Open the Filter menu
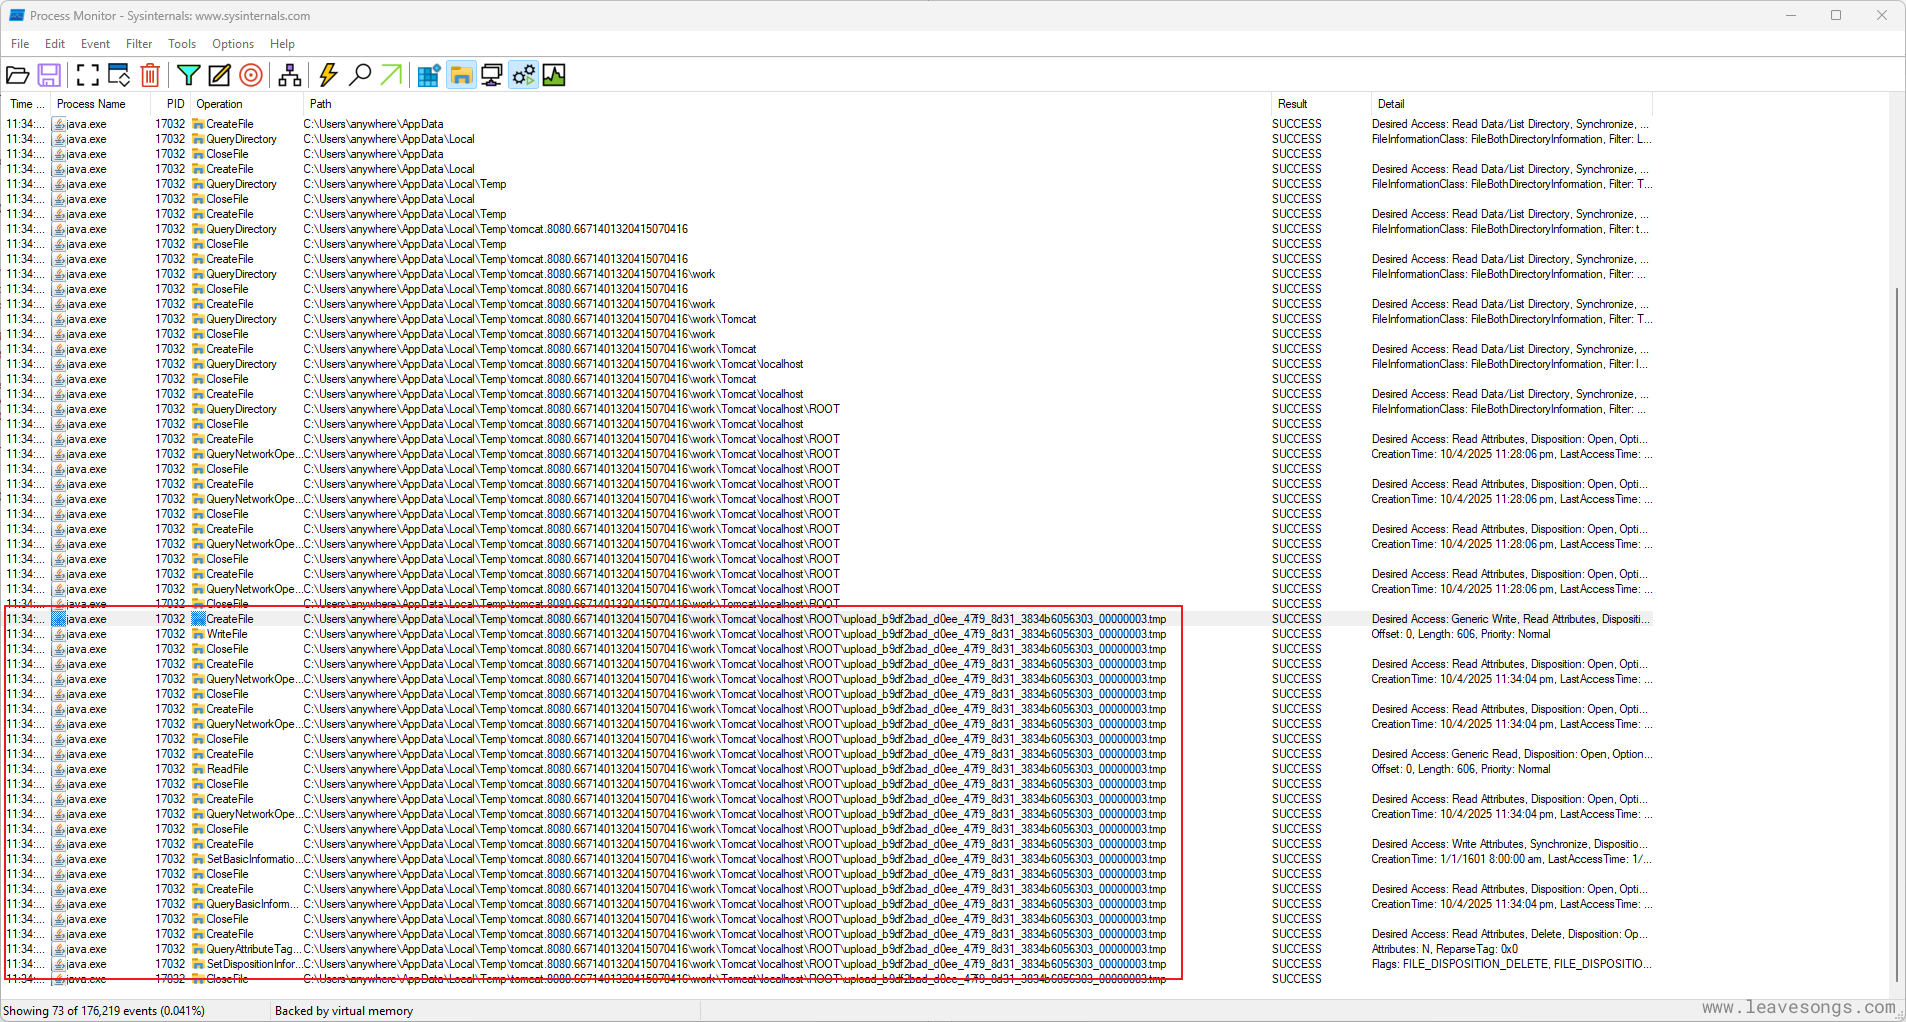 (139, 44)
